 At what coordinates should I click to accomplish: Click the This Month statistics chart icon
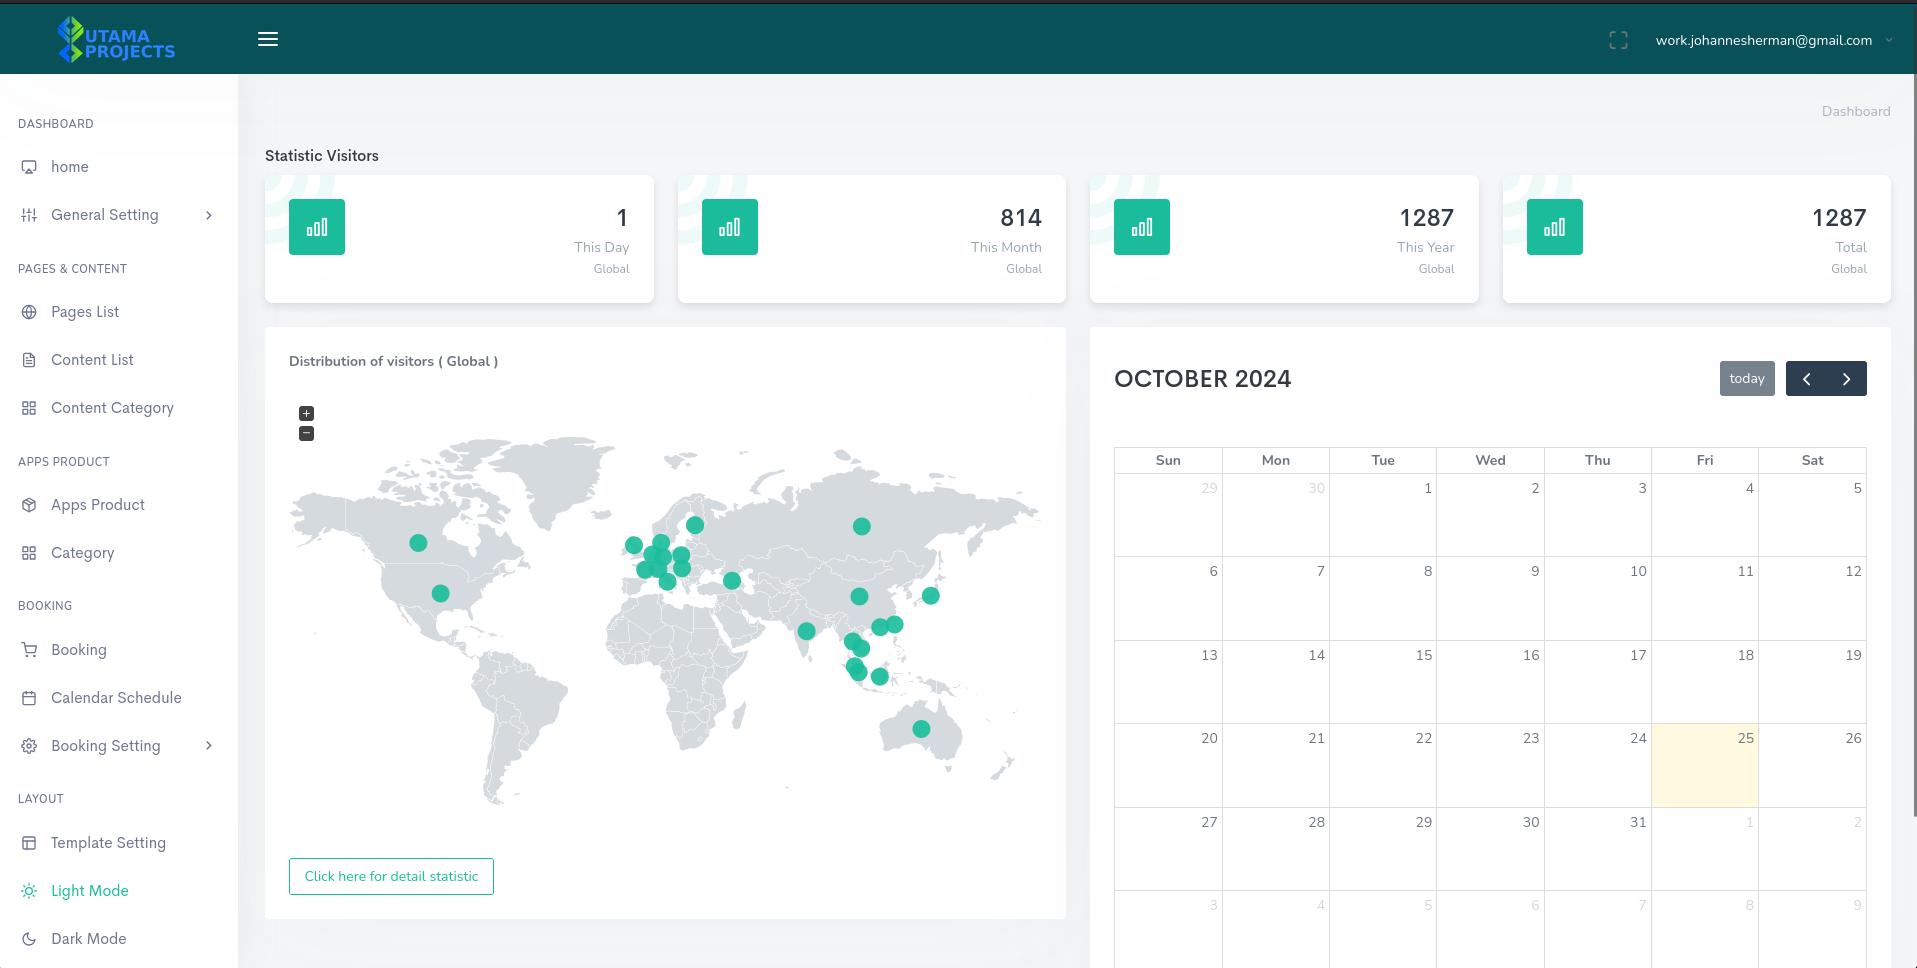click(x=729, y=227)
